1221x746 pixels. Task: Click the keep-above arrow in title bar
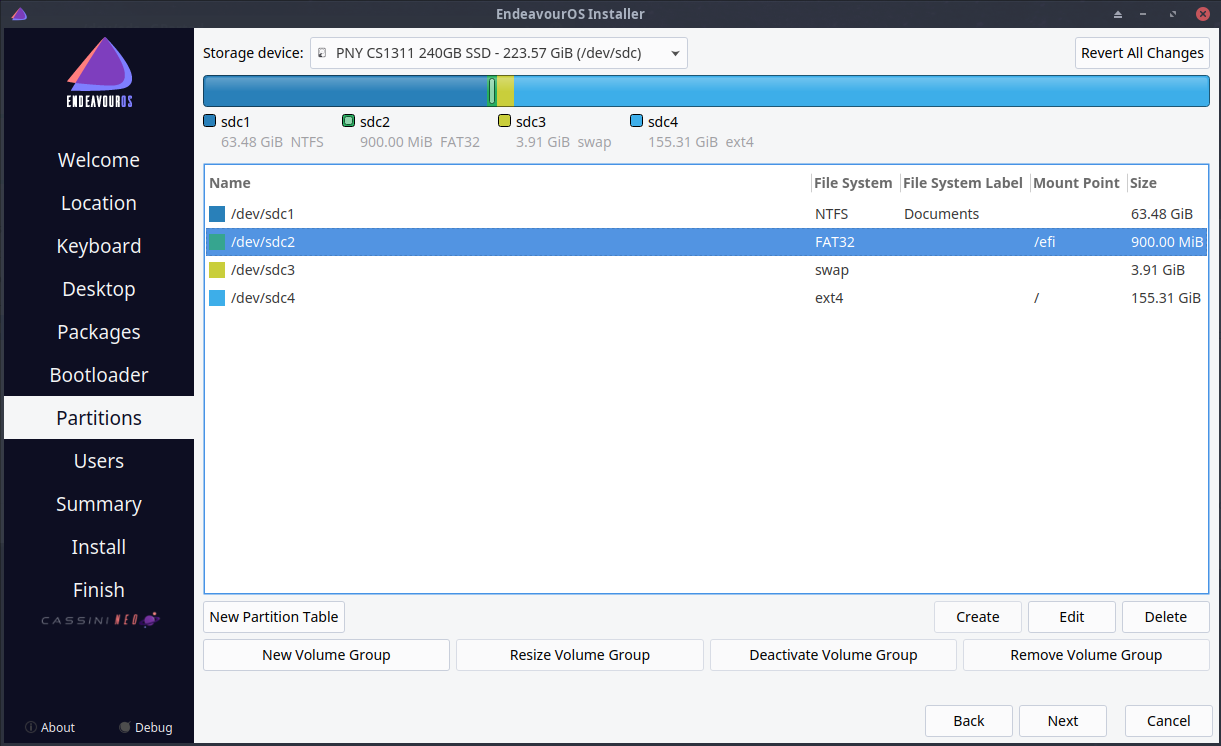1118,14
